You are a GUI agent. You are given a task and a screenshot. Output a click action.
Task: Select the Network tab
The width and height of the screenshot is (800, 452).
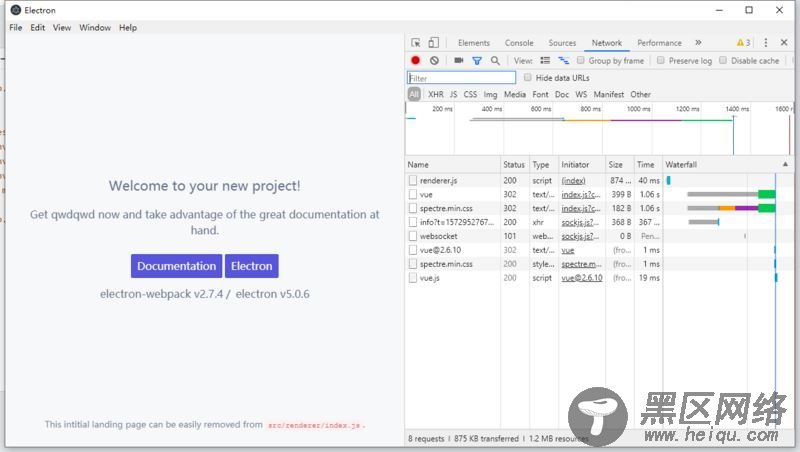(607, 43)
